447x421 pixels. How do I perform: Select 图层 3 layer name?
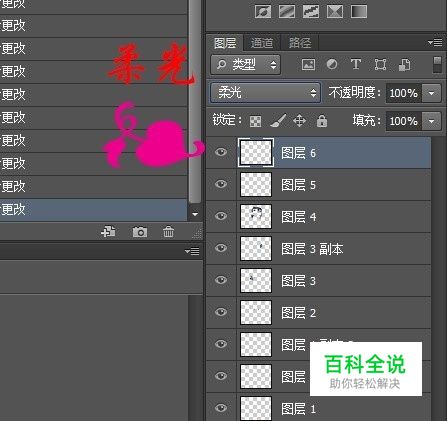point(298,281)
